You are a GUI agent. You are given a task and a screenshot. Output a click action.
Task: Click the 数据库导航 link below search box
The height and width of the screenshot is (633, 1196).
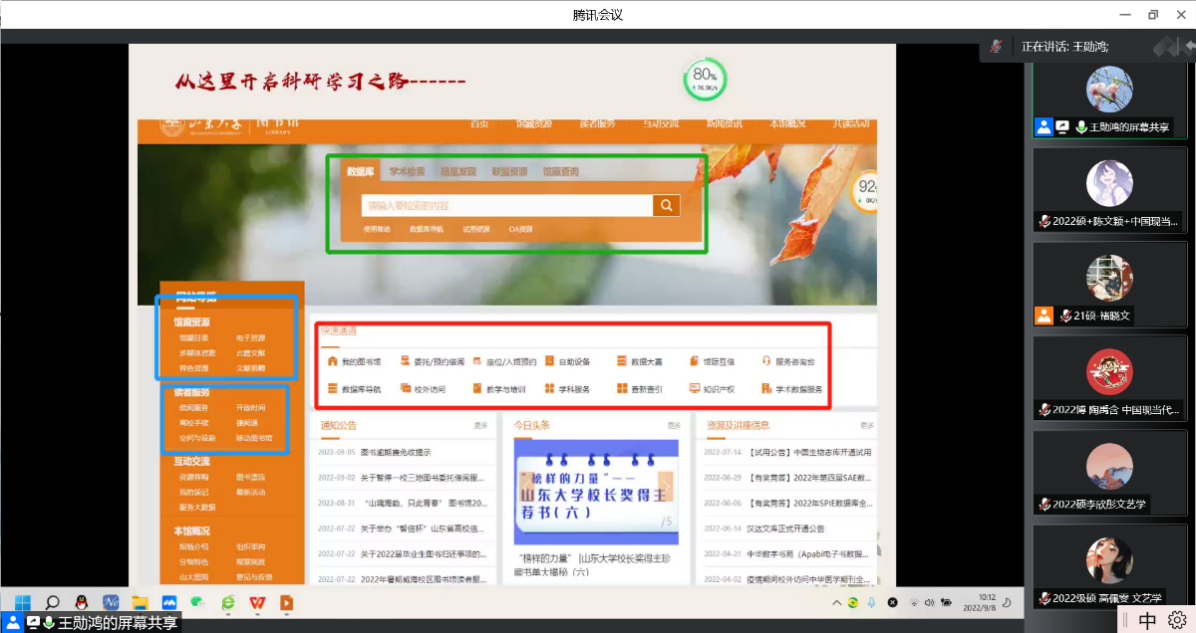point(426,229)
